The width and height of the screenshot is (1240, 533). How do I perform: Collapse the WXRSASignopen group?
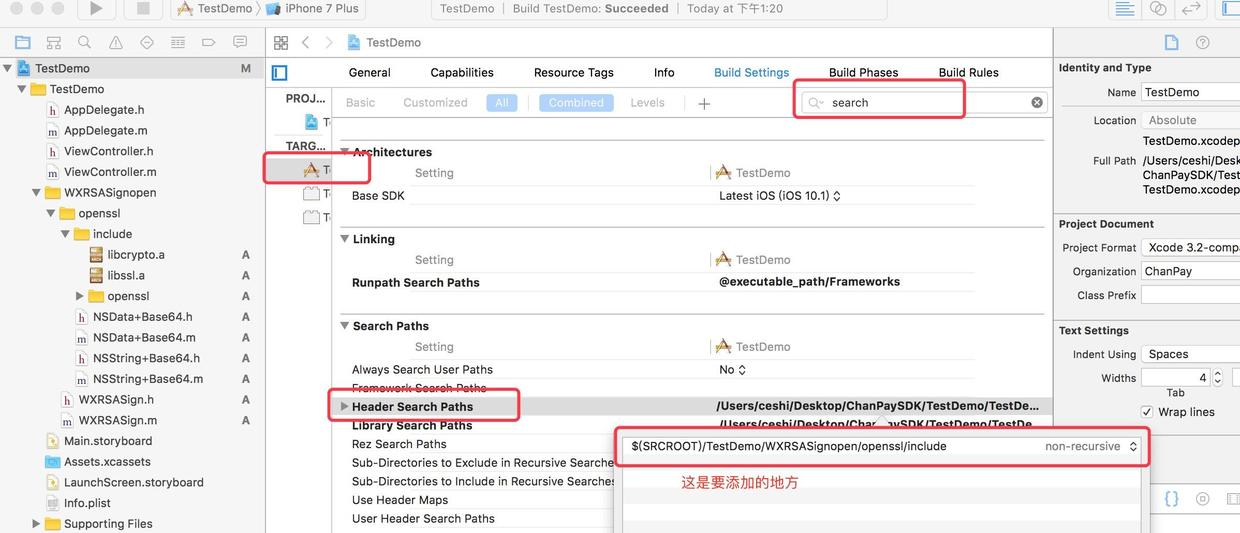click(36, 193)
